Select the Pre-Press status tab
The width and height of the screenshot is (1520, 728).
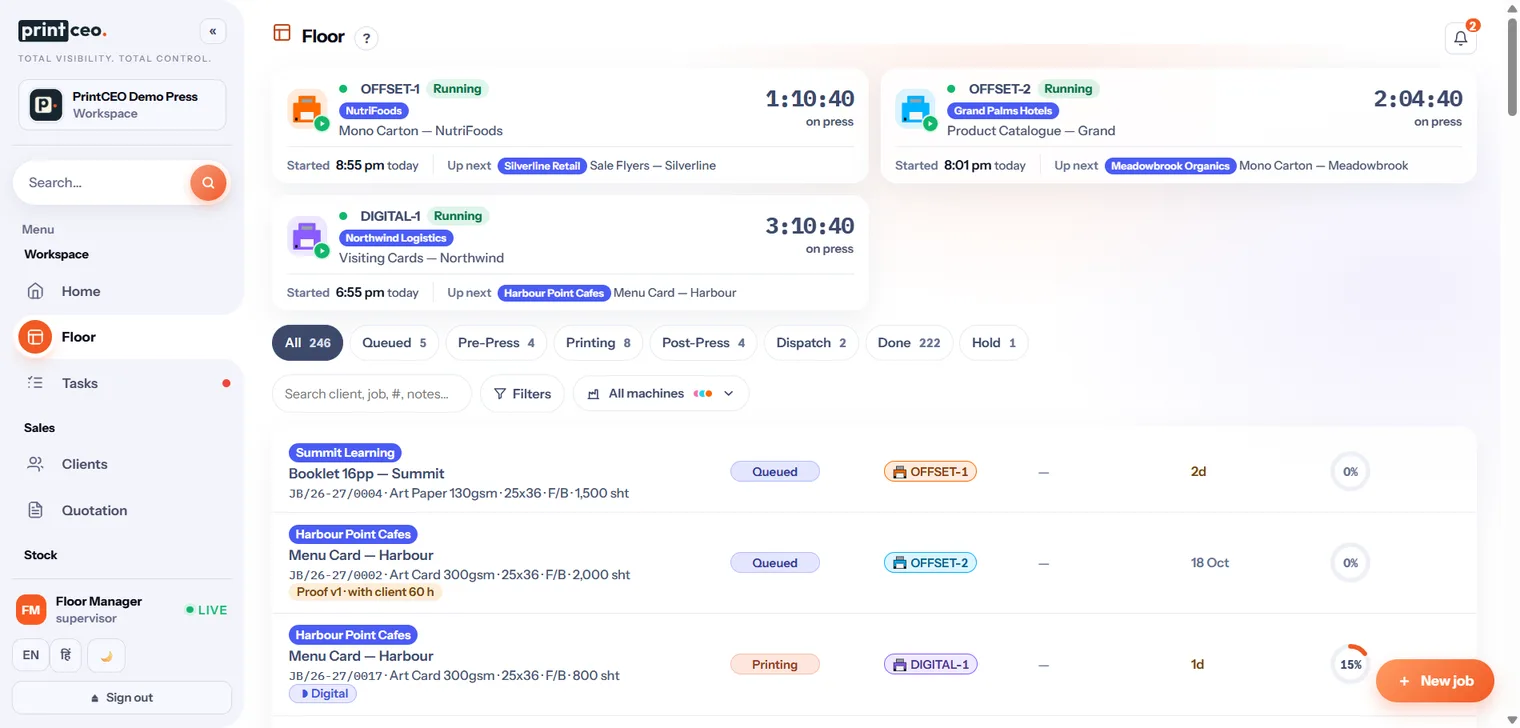click(496, 343)
